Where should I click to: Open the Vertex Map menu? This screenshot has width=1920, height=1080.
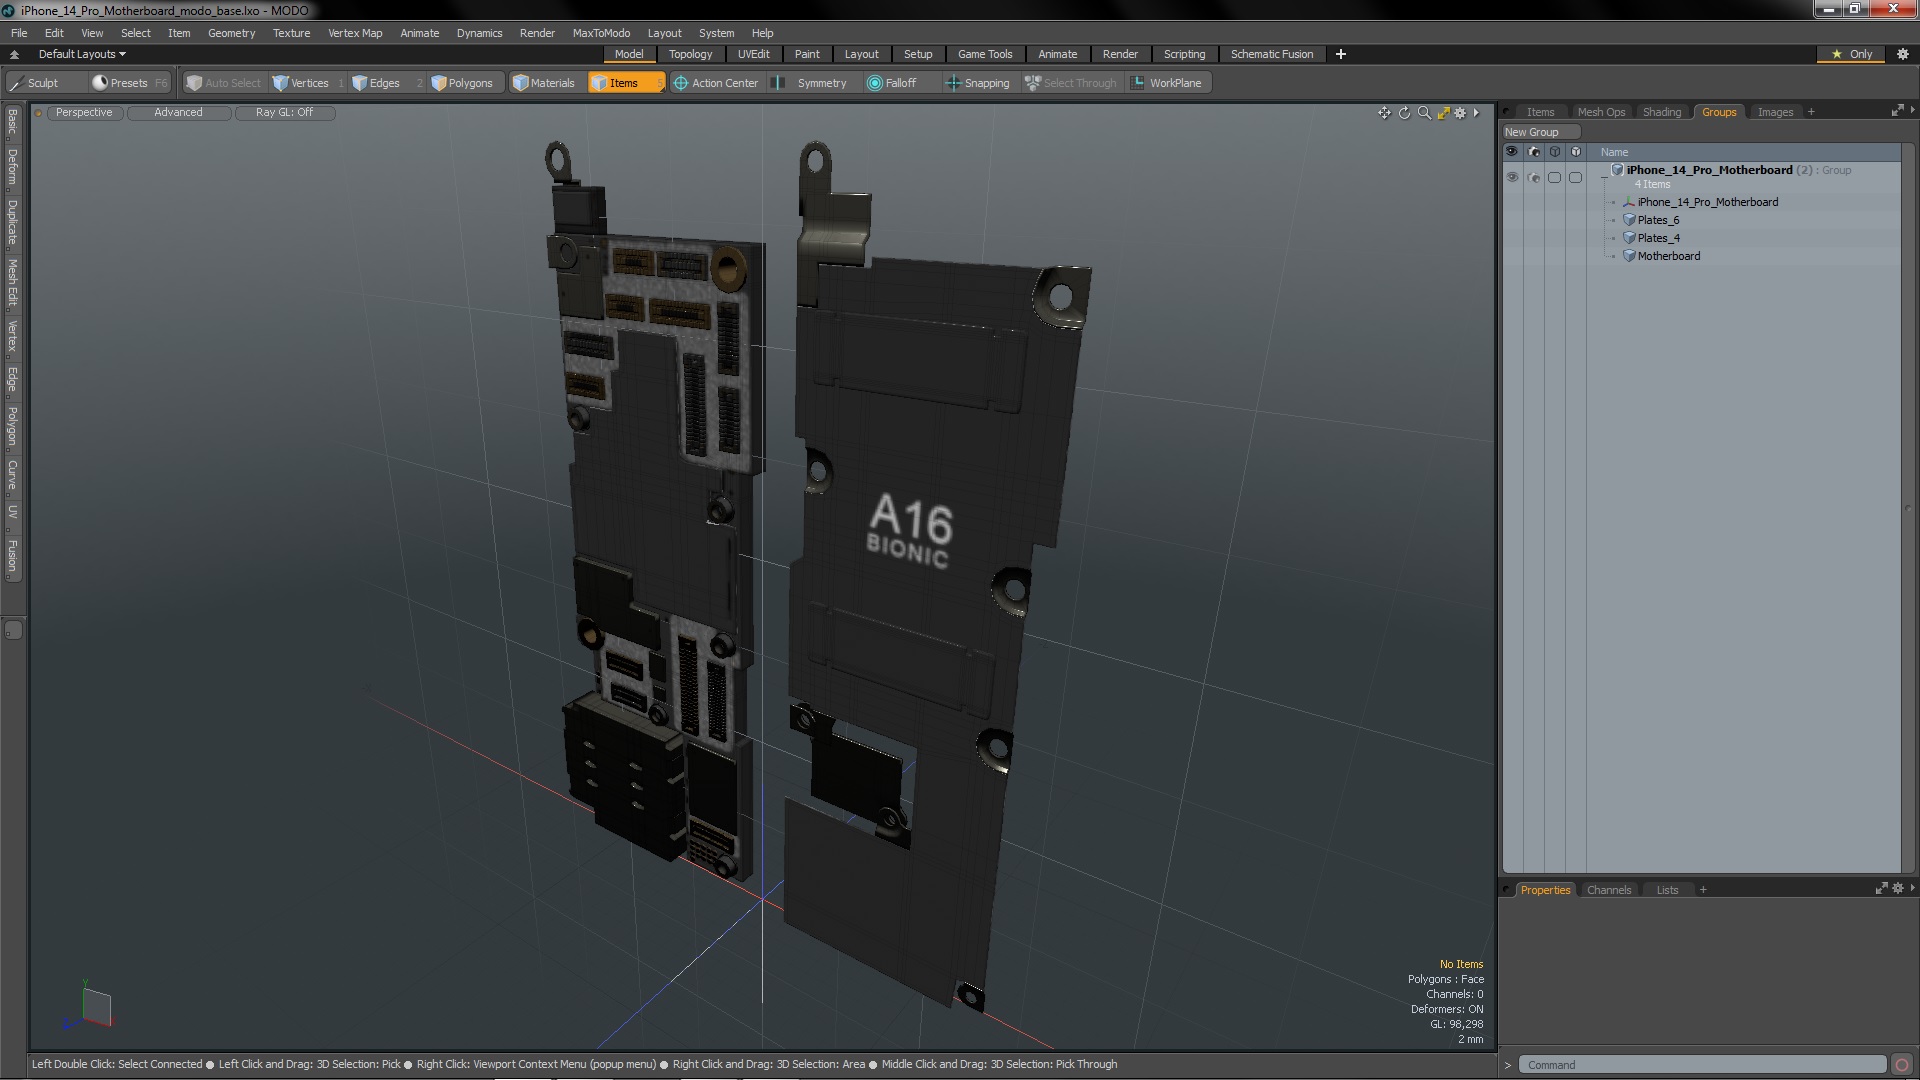click(x=355, y=33)
